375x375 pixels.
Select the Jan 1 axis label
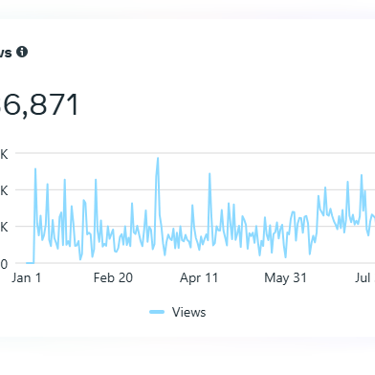pos(26,278)
